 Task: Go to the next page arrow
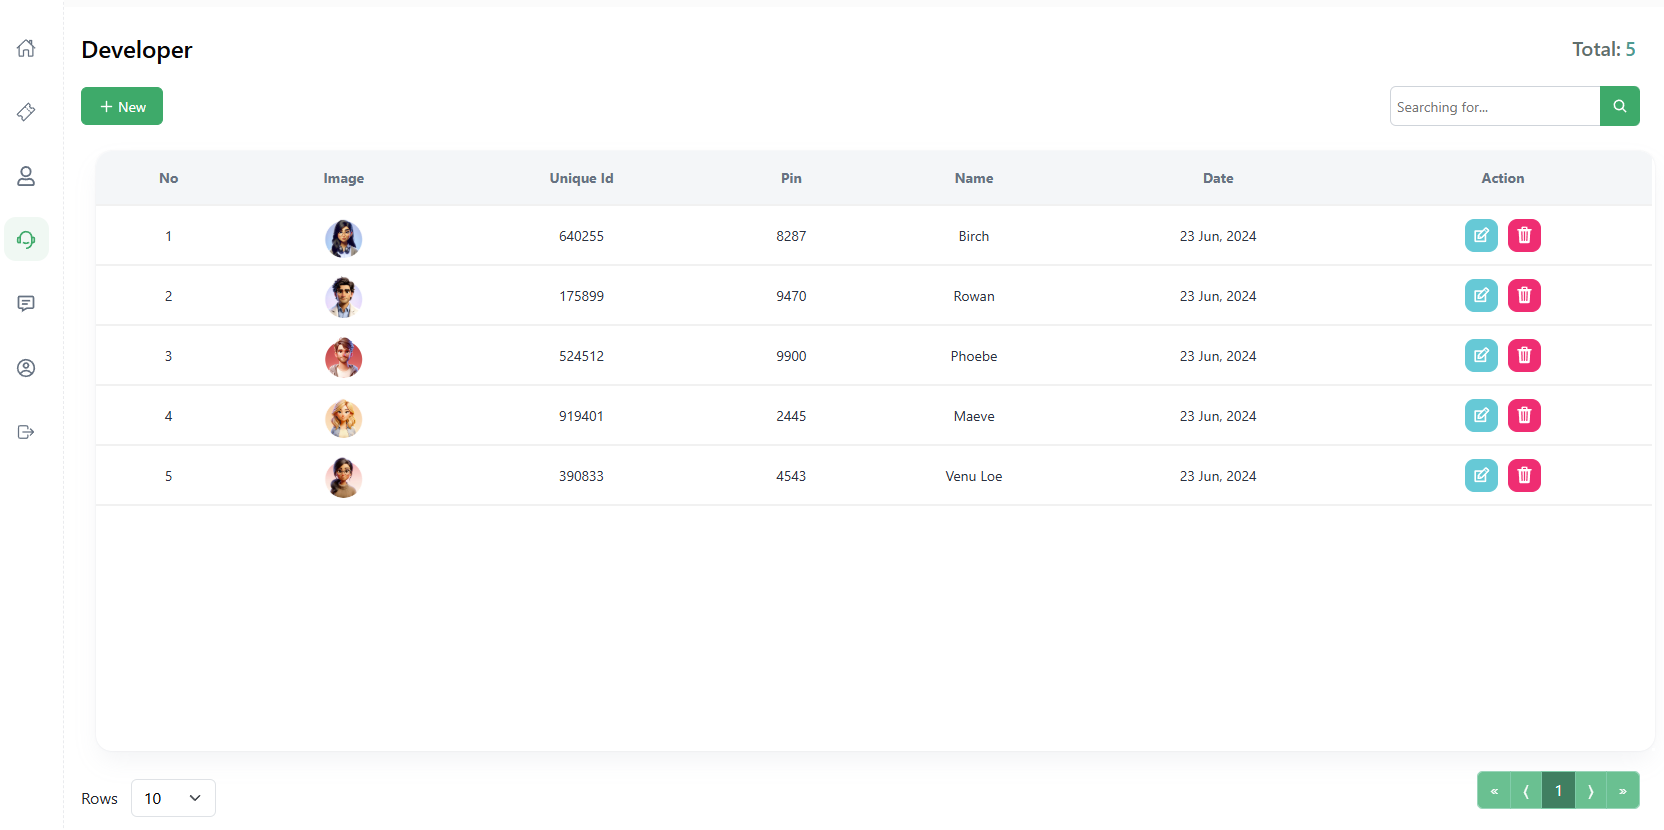[1590, 790]
